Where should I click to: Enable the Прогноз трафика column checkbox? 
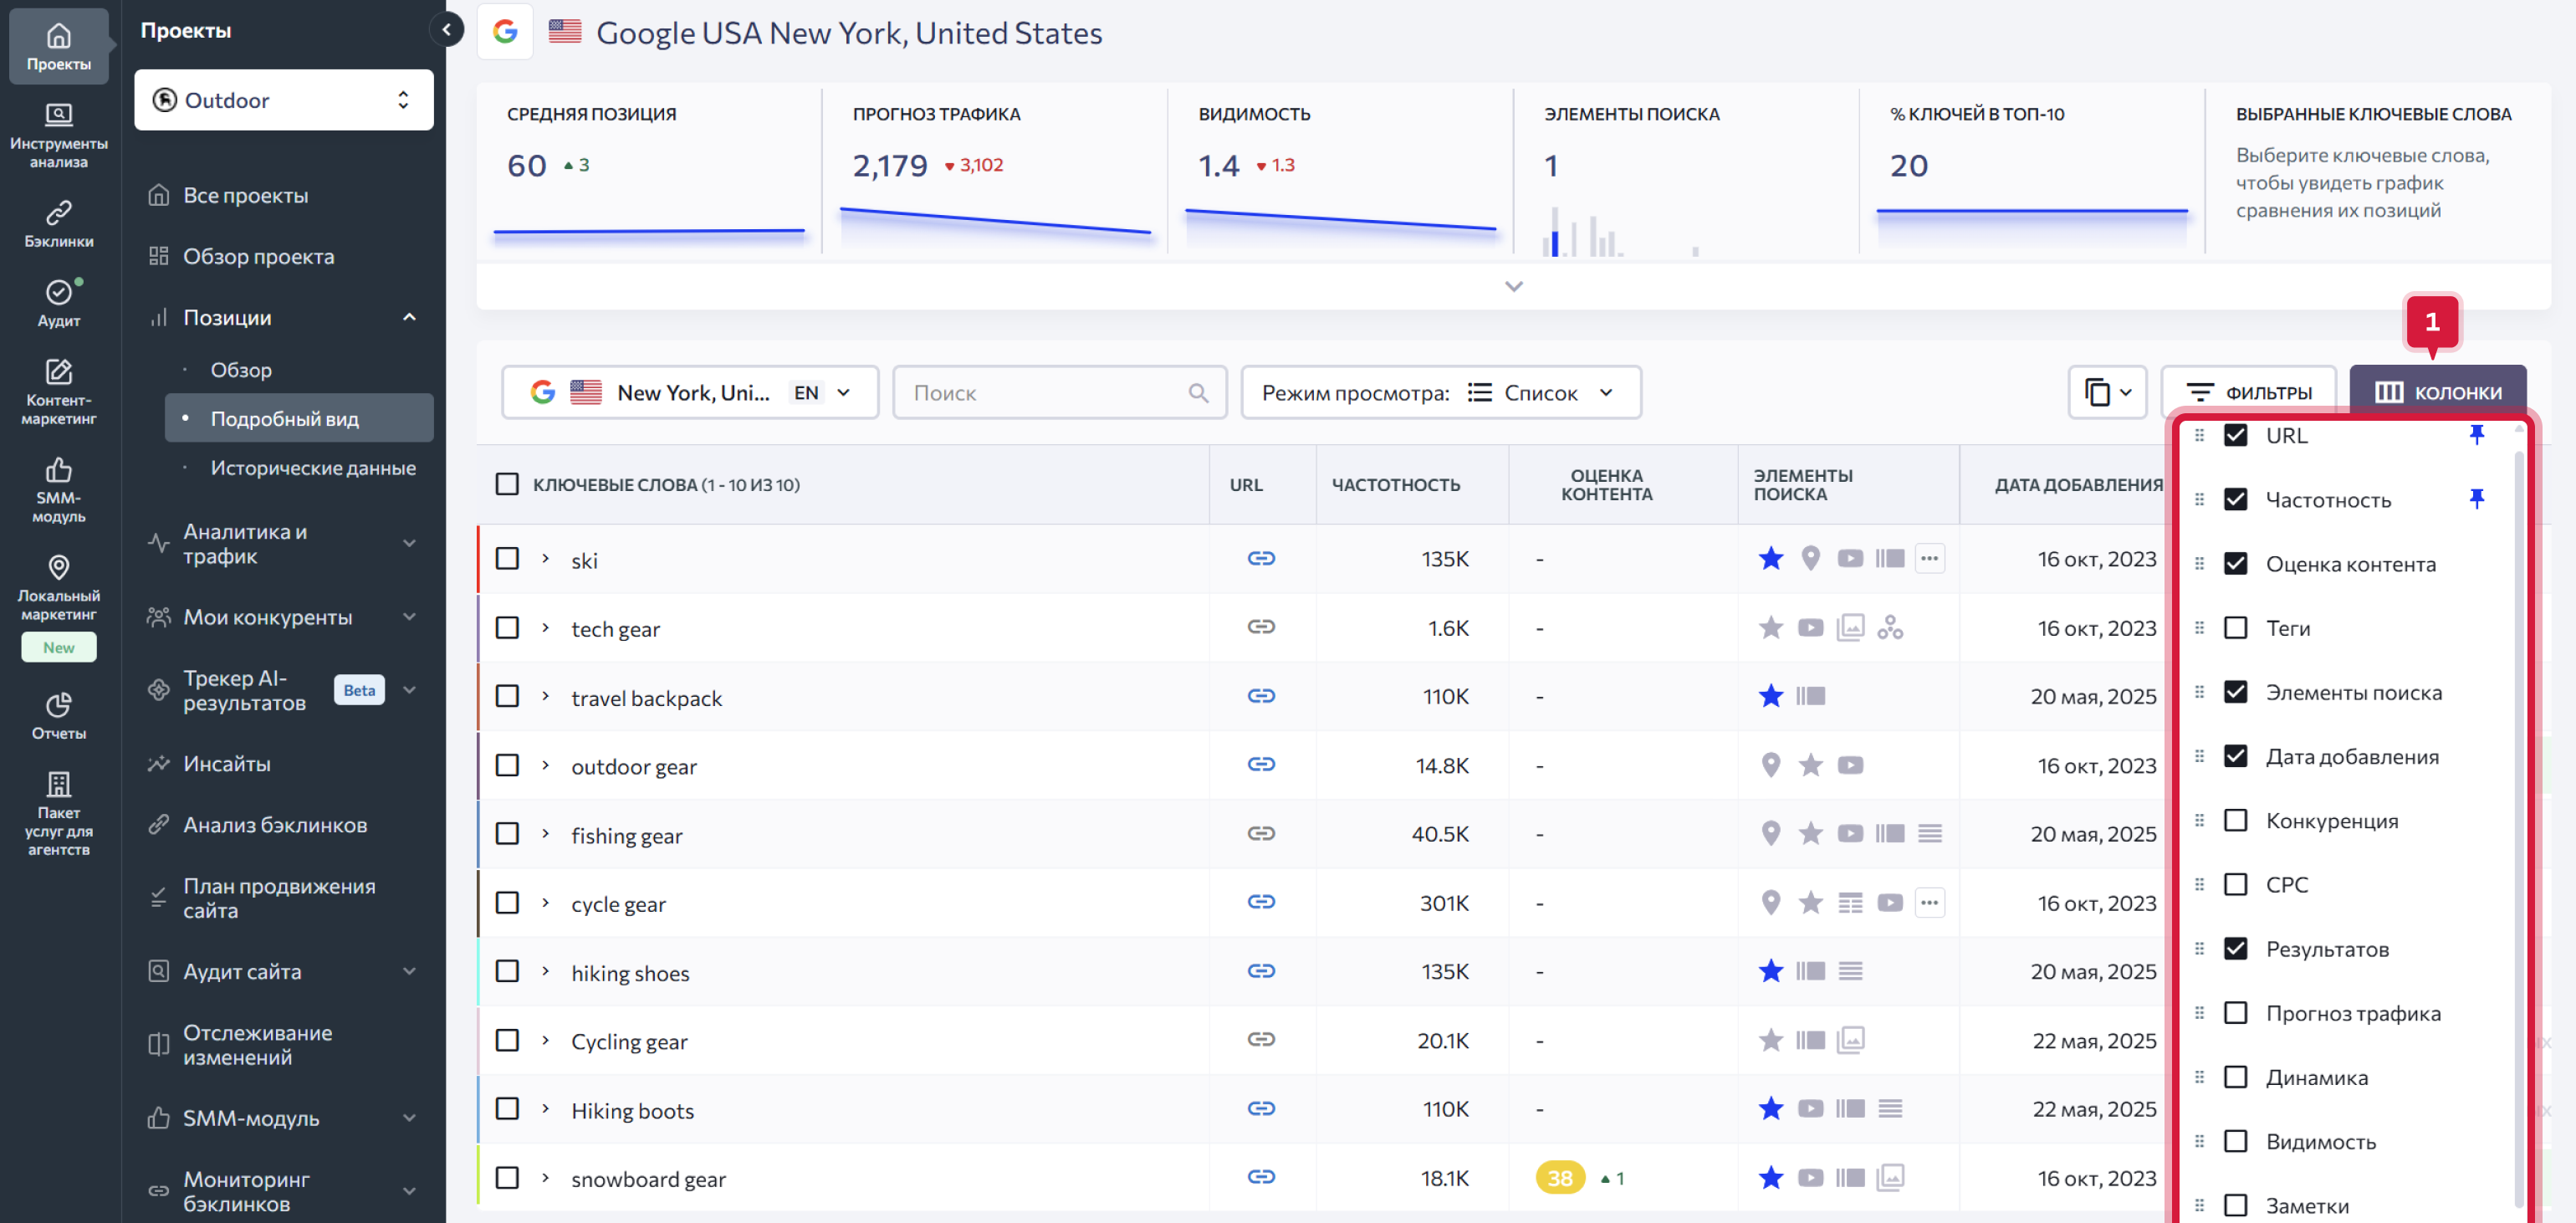click(2235, 1013)
